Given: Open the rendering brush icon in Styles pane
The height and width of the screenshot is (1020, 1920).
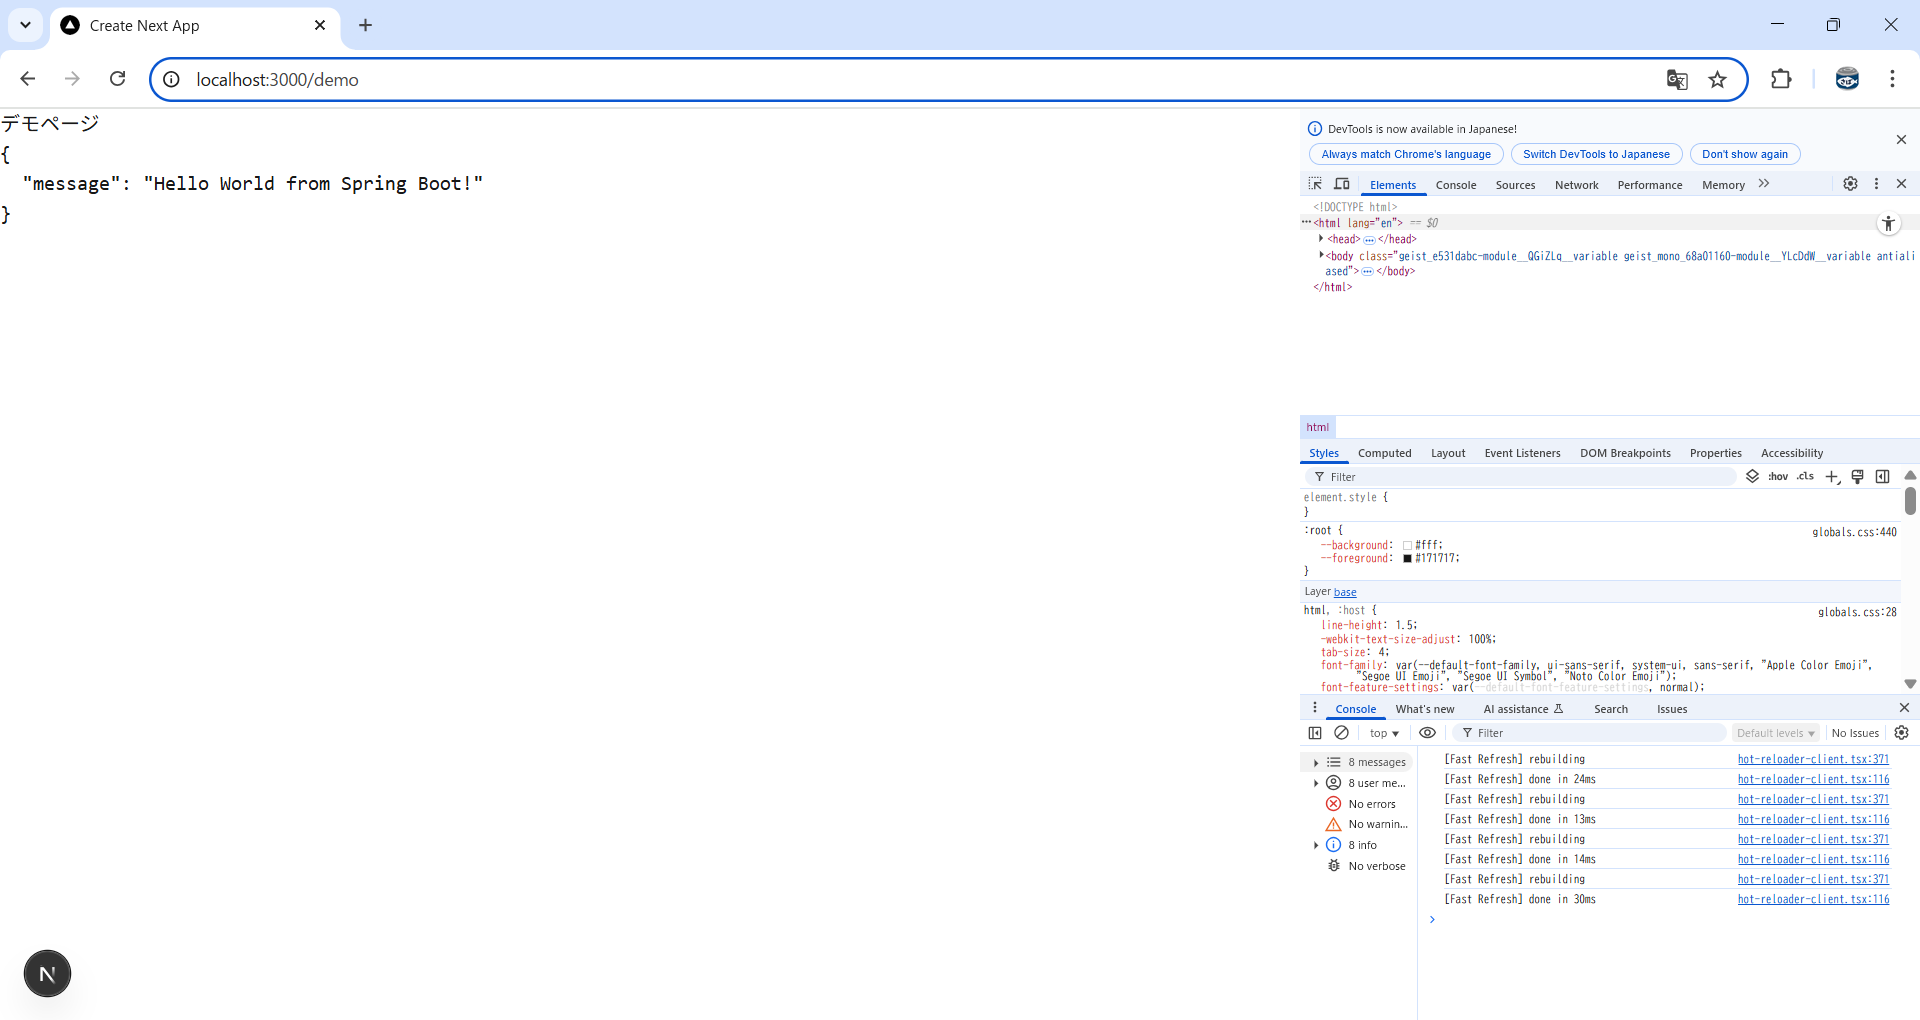Looking at the screenshot, I should pos(1857,476).
